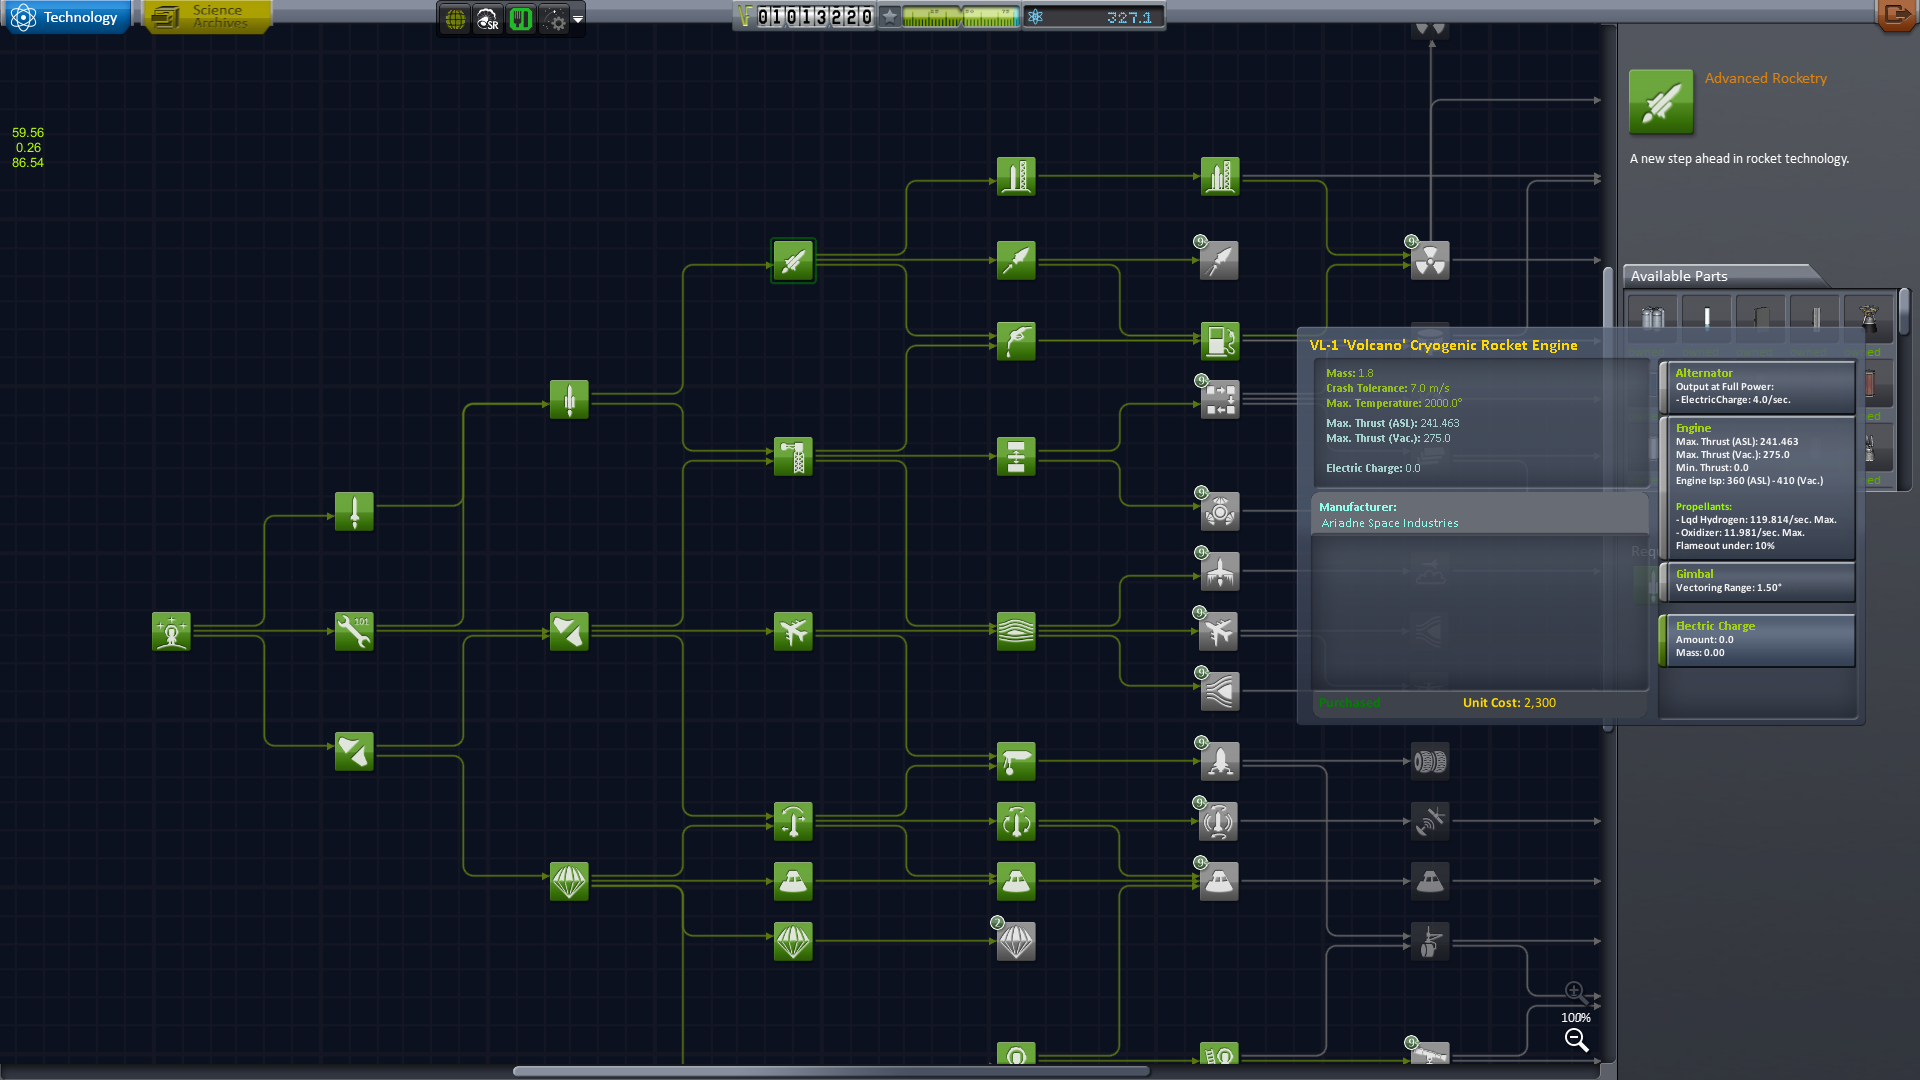1920x1080 pixels.
Task: Toggle the globe toolbar button
Action: tap(455, 19)
